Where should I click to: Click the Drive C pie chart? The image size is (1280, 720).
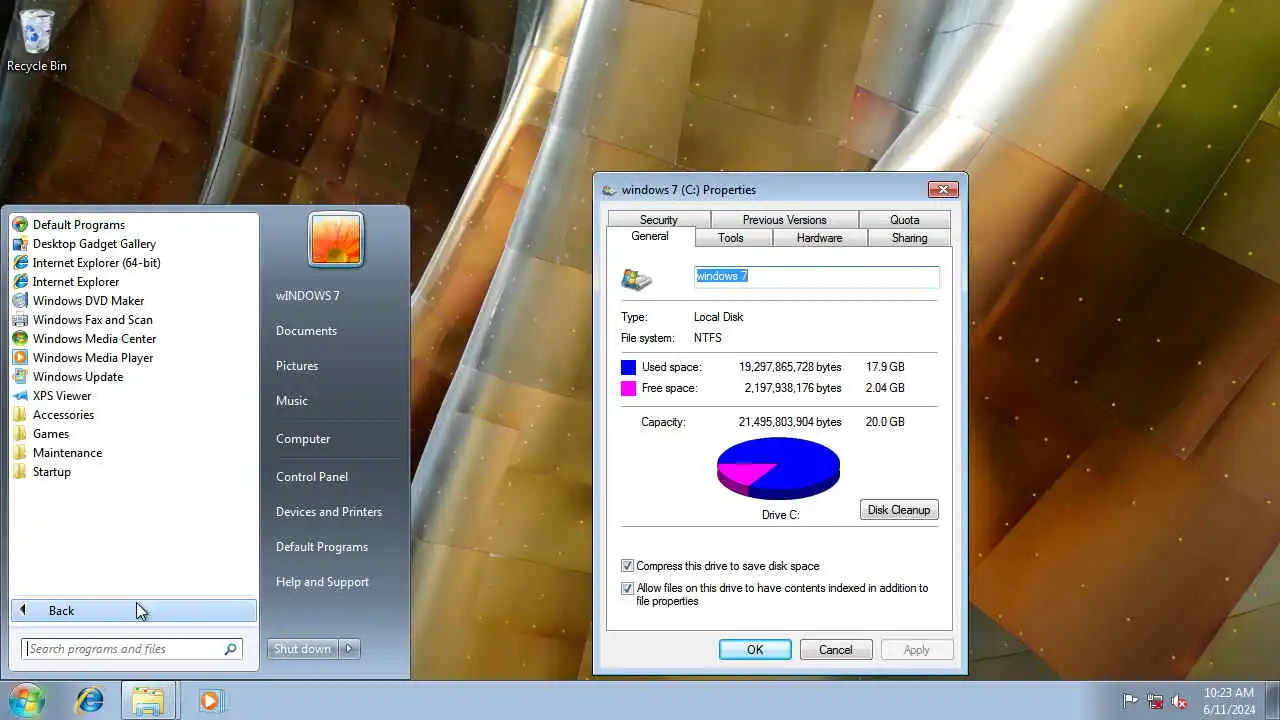[x=778, y=468]
